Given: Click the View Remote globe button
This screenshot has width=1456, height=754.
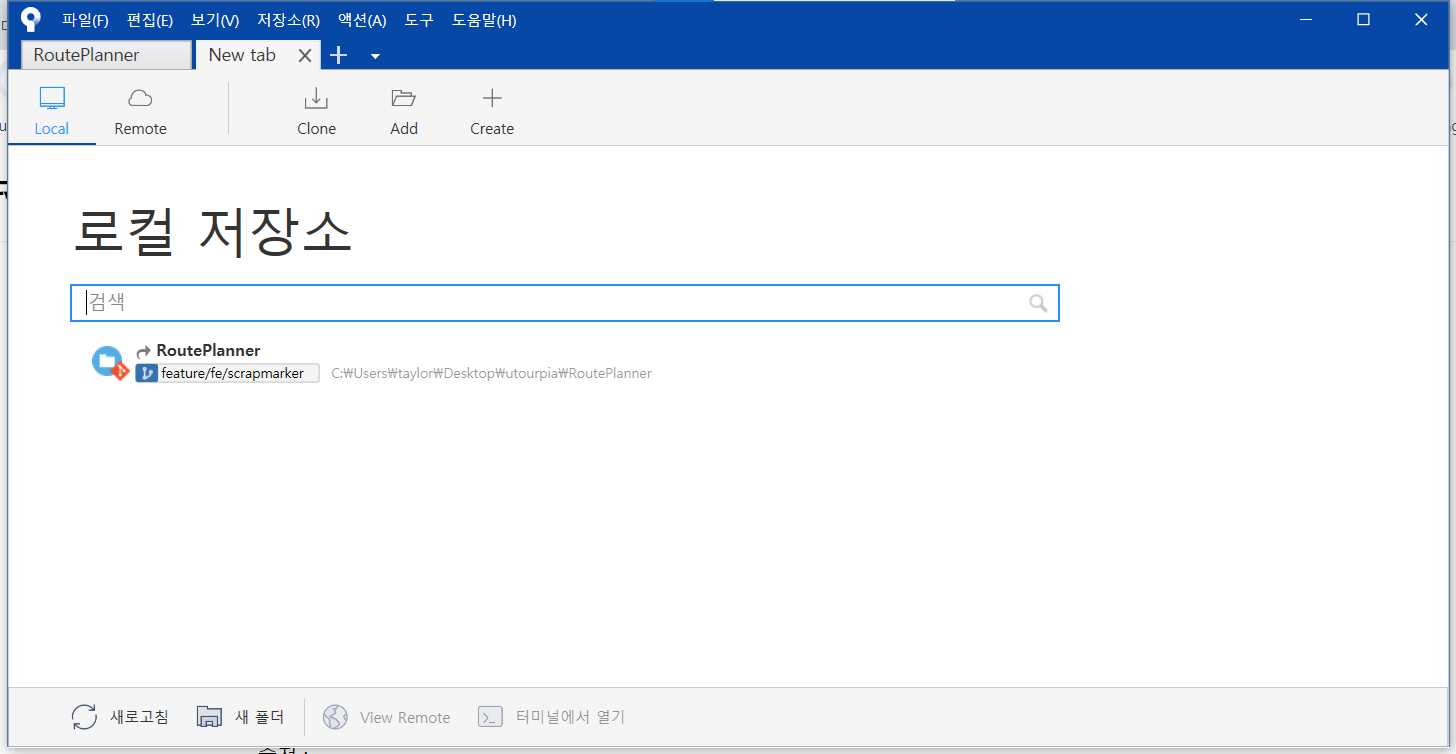Looking at the screenshot, I should pos(386,717).
